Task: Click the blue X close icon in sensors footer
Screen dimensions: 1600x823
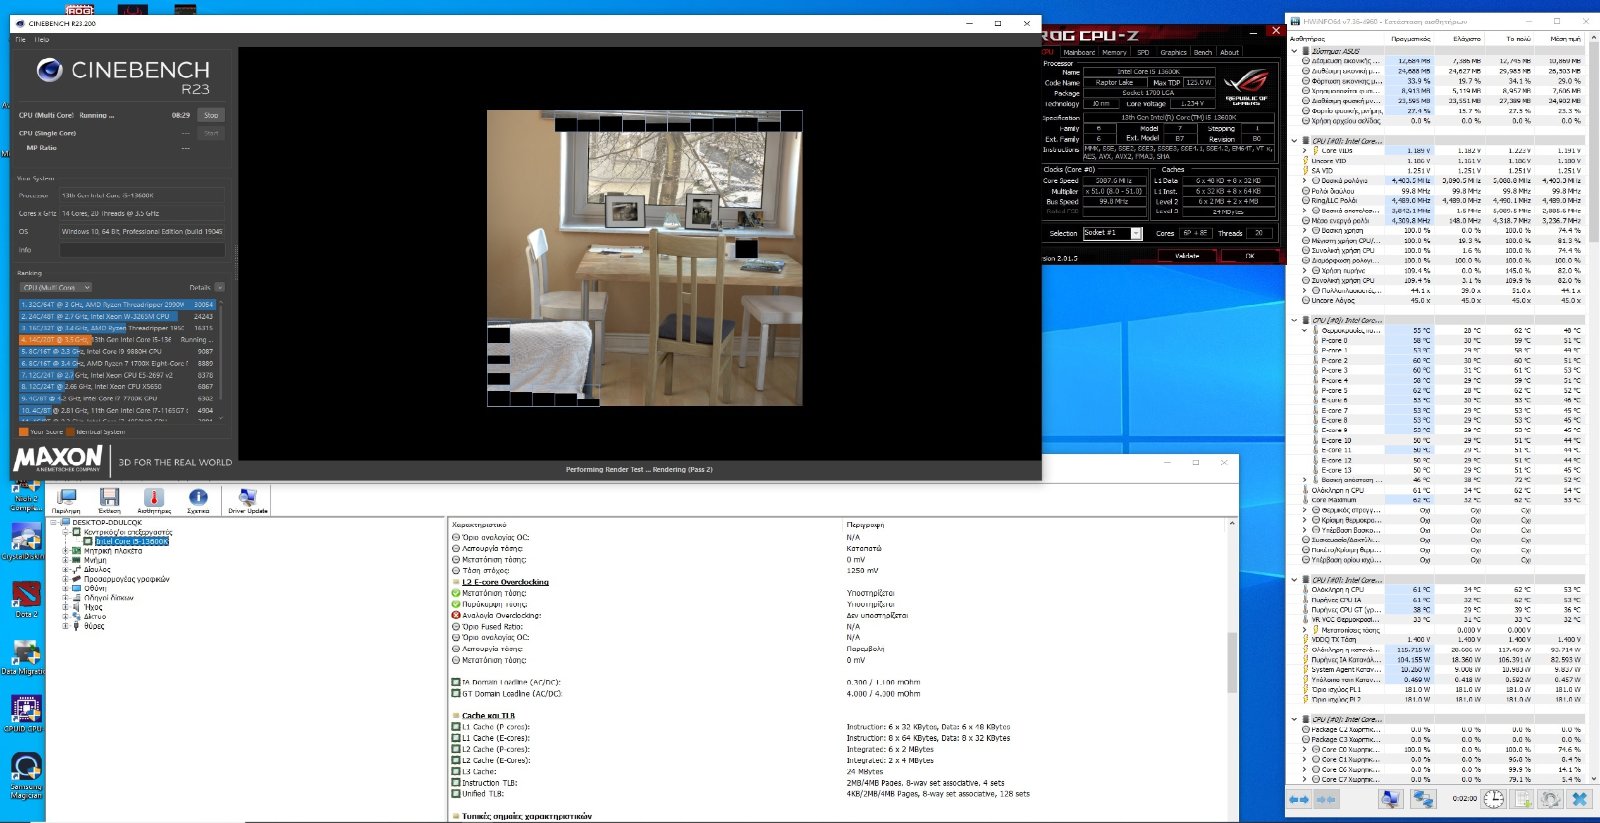Action: [1580, 799]
